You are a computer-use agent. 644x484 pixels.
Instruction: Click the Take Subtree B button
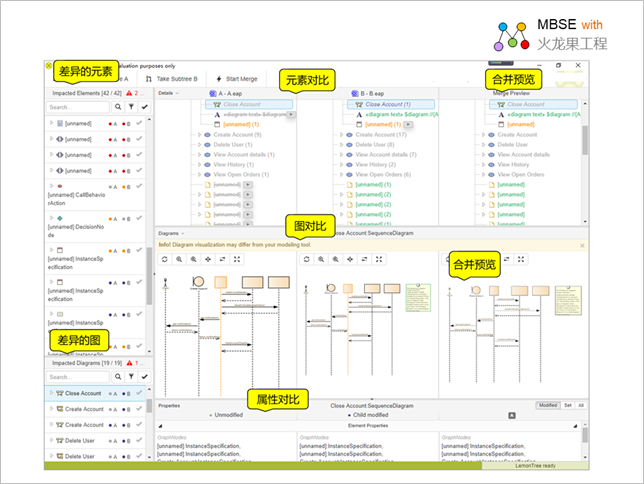(x=173, y=78)
